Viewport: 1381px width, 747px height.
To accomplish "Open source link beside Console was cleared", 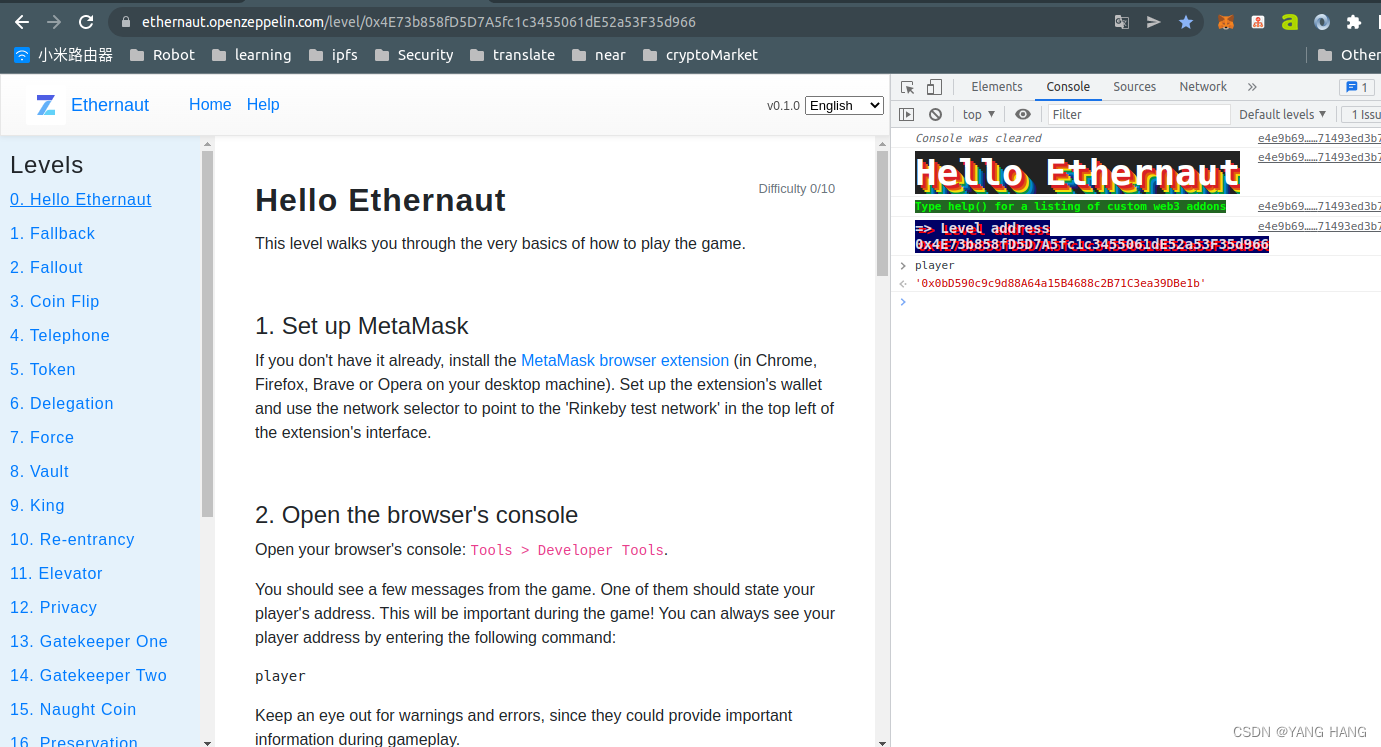I will coord(1319,138).
